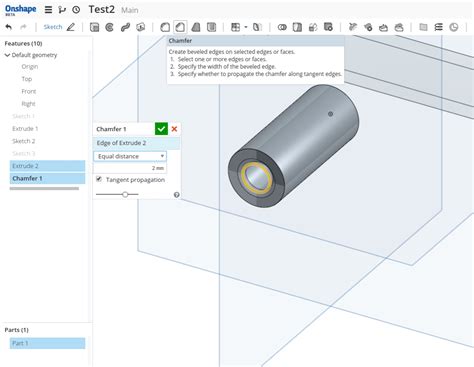Select the Fillet tool
Image resolution: width=474 pixels, height=367 pixels.
pos(165,27)
